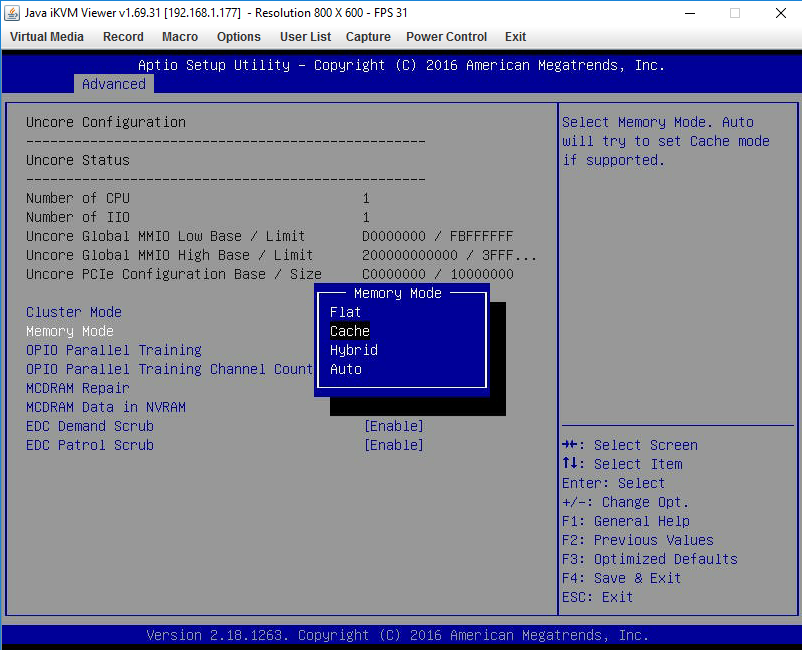Click the Exit menu item

[x=515, y=37]
